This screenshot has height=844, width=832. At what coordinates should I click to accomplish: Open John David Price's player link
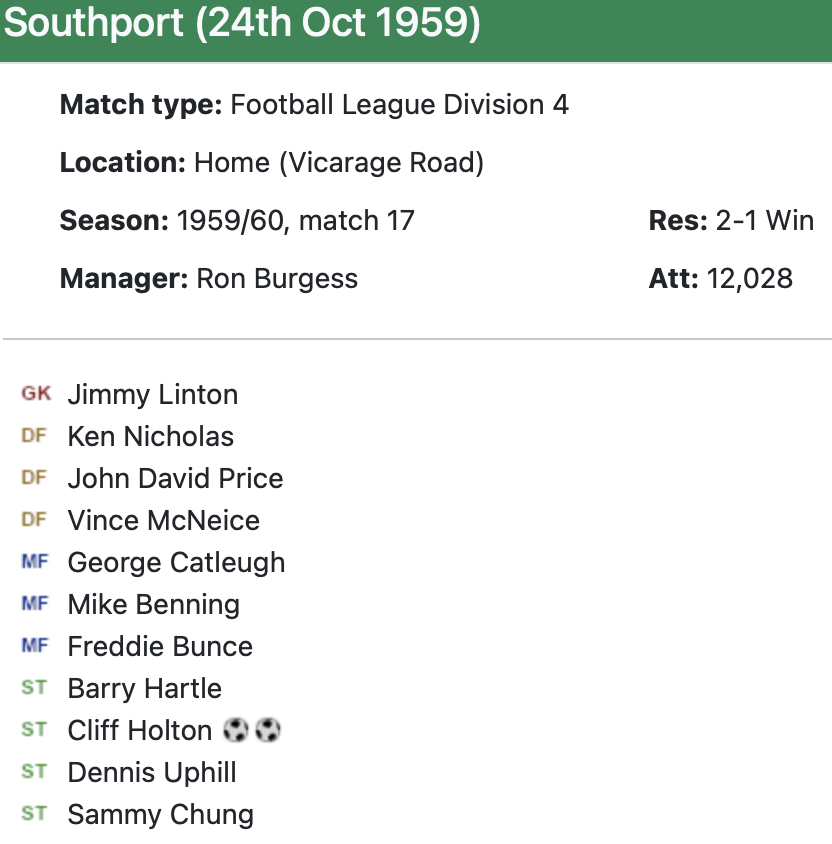(x=175, y=478)
